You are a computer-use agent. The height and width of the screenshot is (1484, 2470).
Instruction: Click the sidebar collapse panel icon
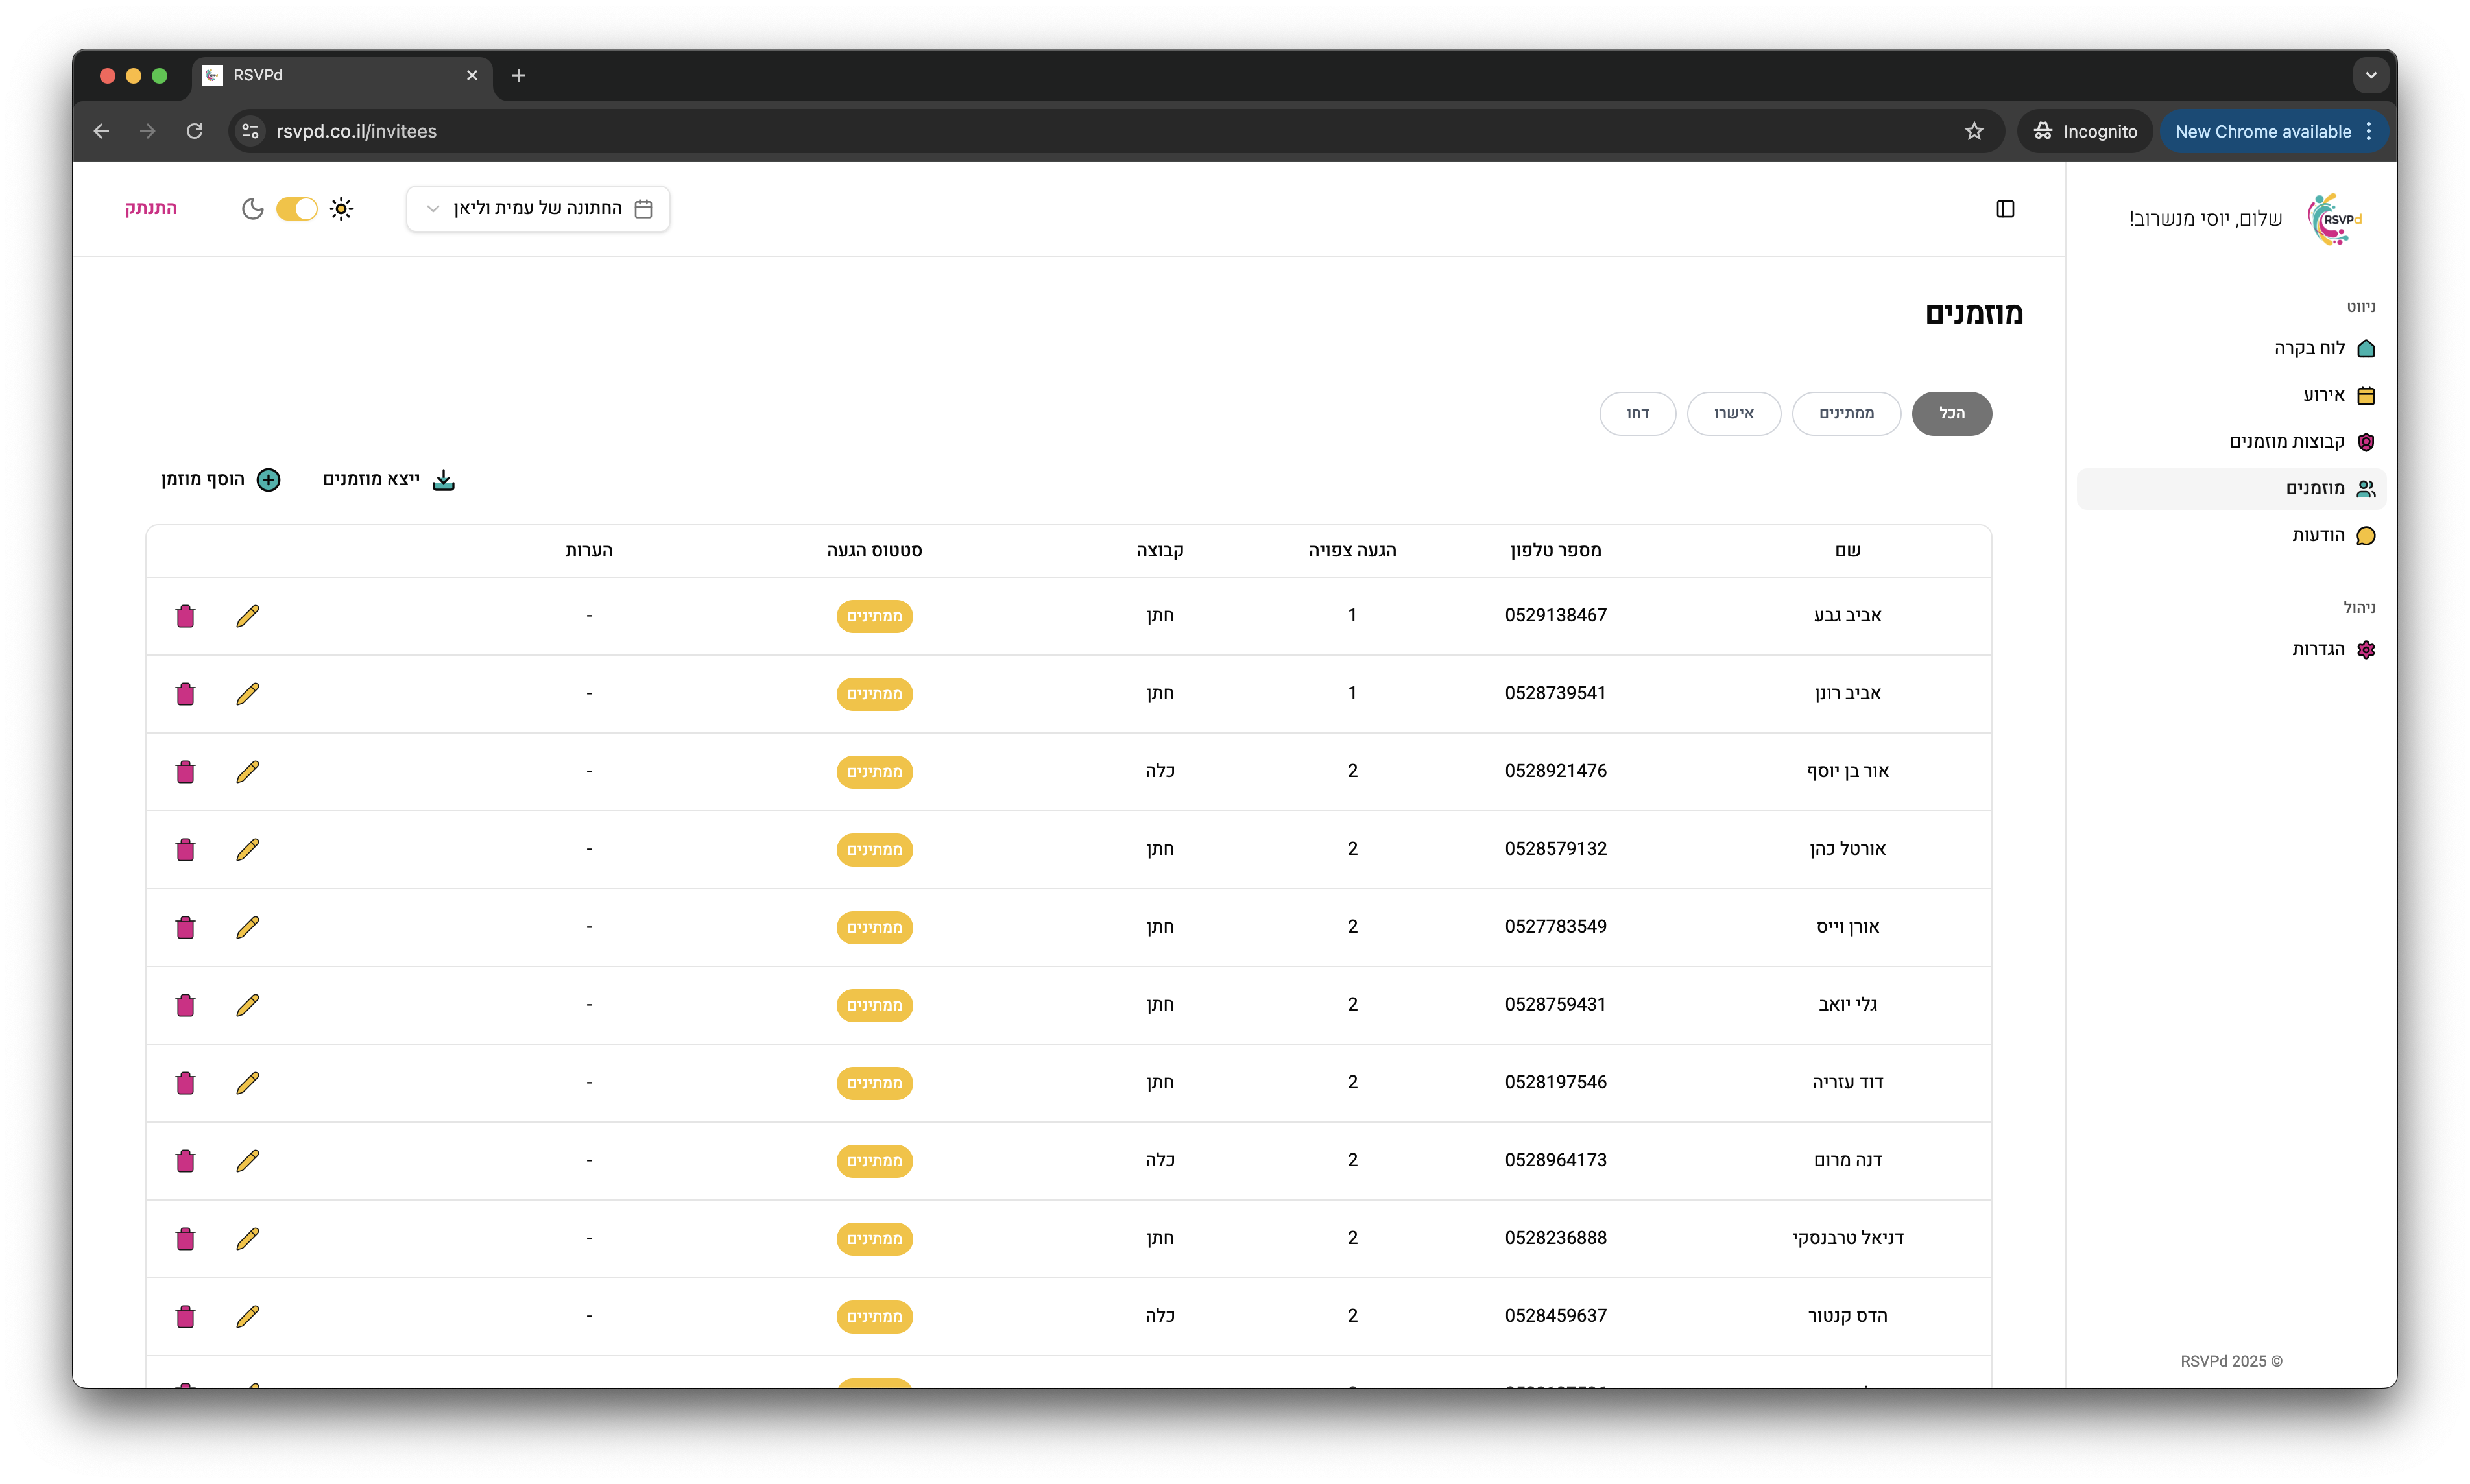[2004, 209]
